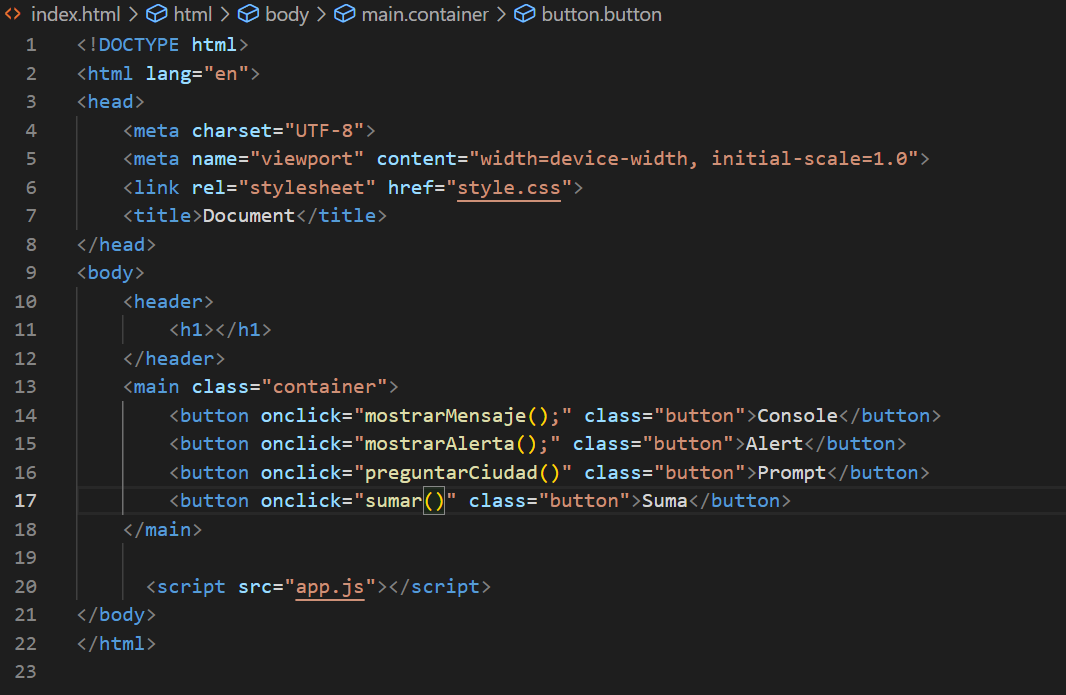The height and width of the screenshot is (695, 1066).
Task: Click the Console button label text
Action: tap(797, 416)
